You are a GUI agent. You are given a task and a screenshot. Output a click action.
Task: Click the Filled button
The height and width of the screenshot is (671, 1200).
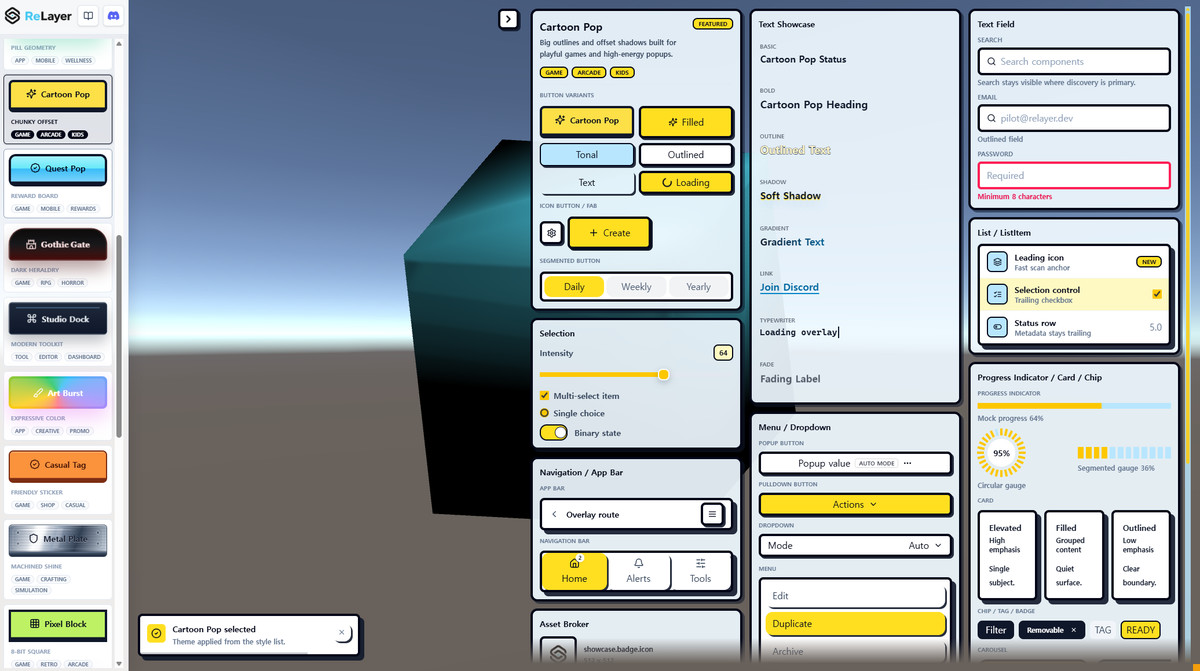coord(686,122)
